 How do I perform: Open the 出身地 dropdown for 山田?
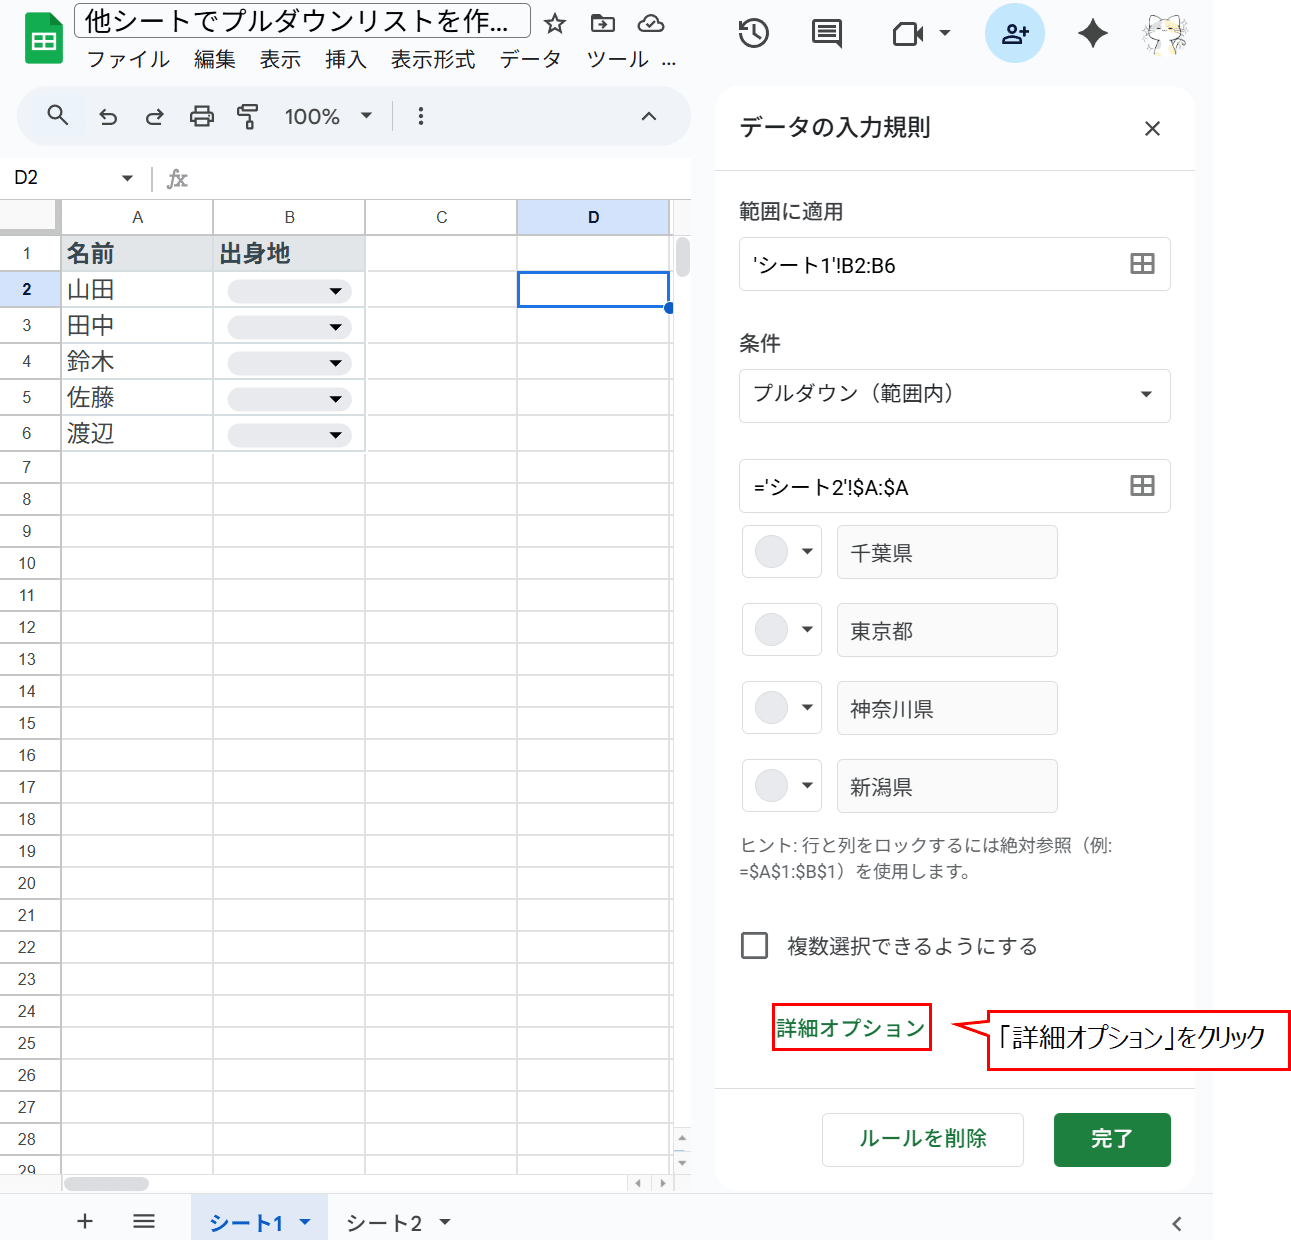[x=335, y=290]
